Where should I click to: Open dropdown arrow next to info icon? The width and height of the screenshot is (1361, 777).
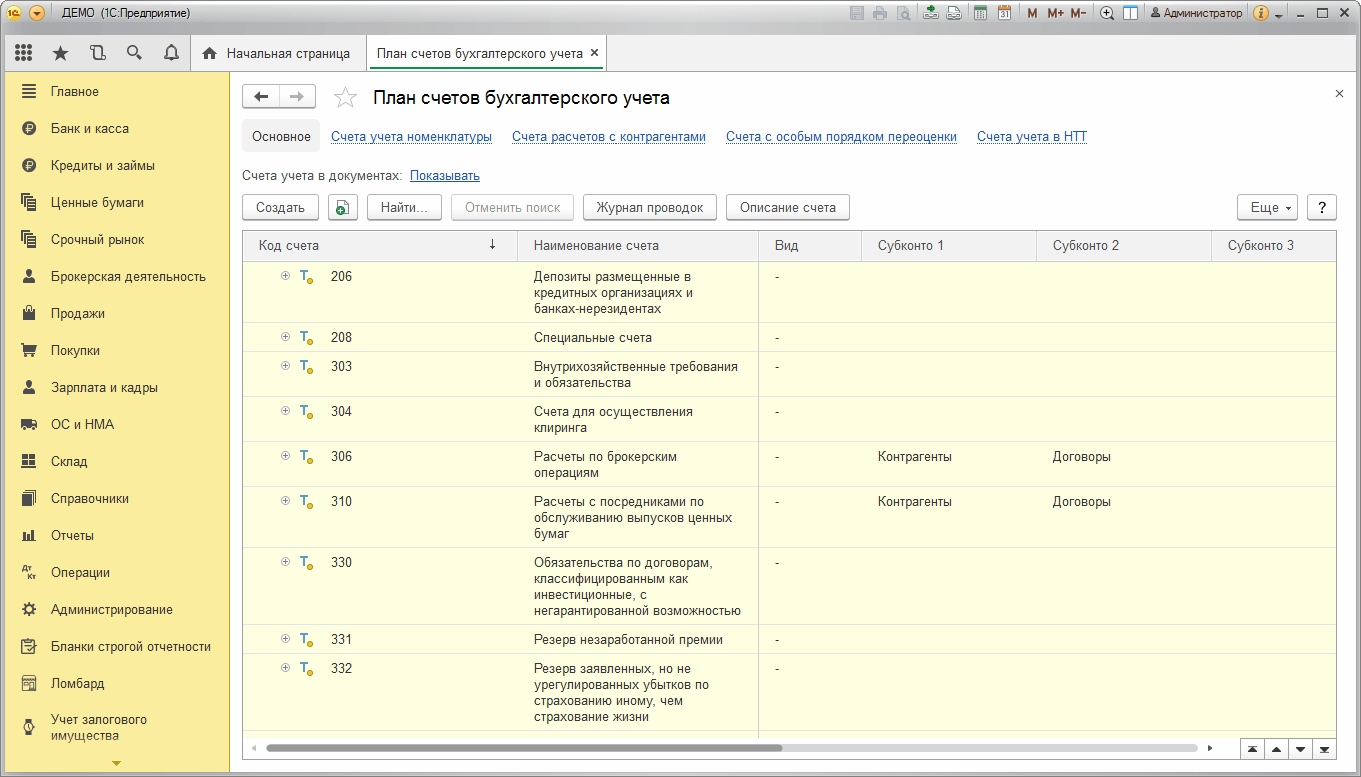click(x=1279, y=15)
